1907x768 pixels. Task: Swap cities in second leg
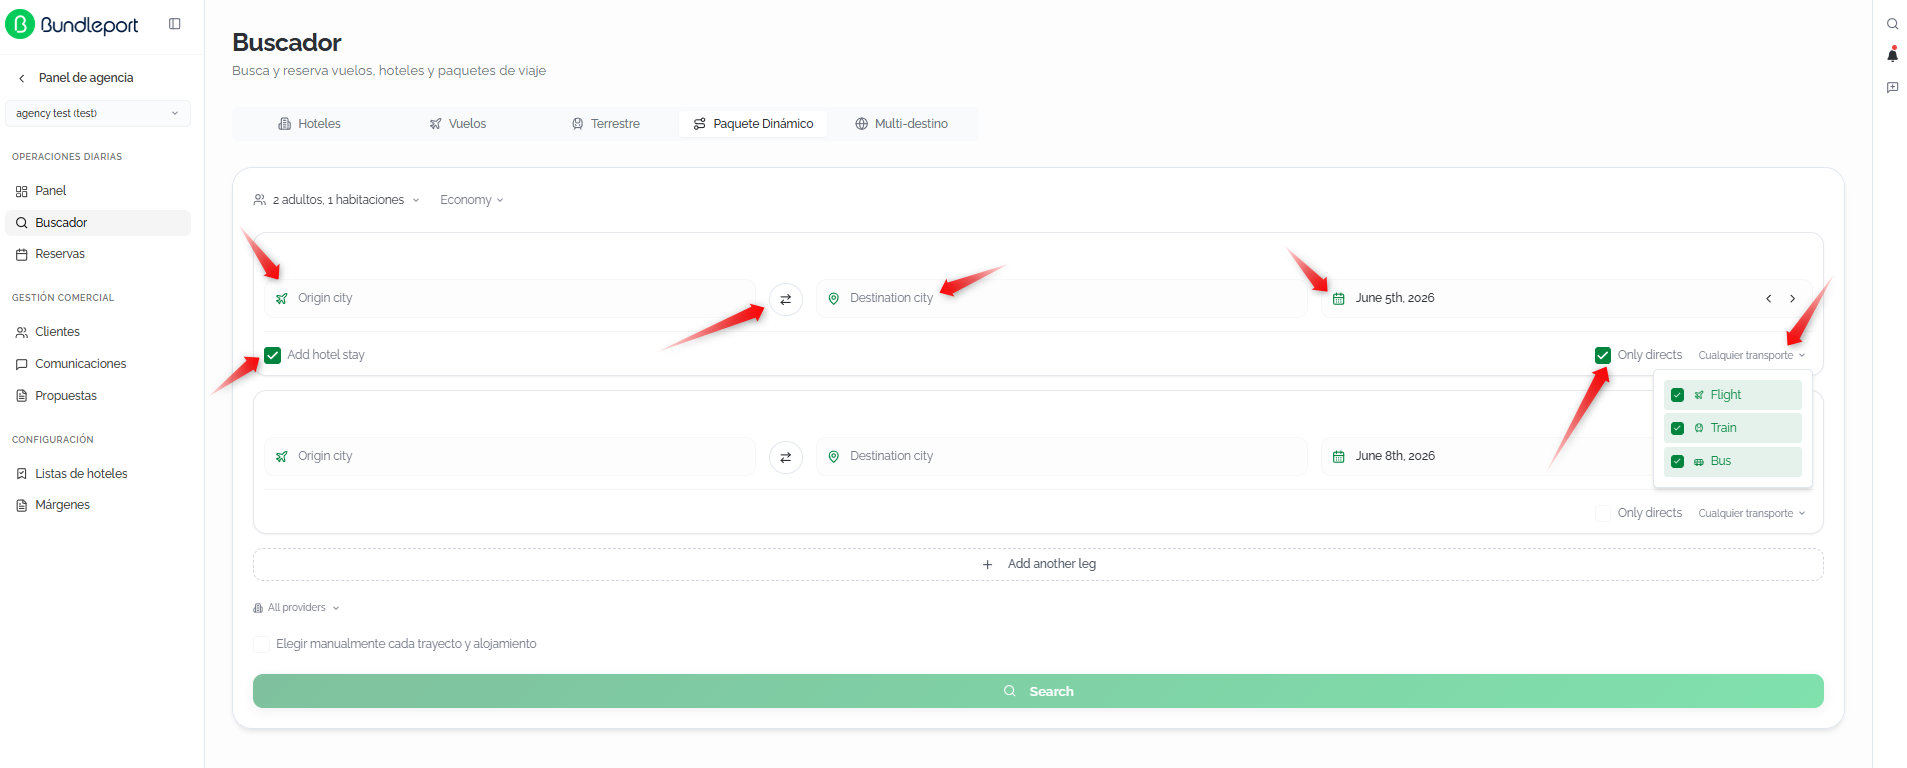pos(786,457)
